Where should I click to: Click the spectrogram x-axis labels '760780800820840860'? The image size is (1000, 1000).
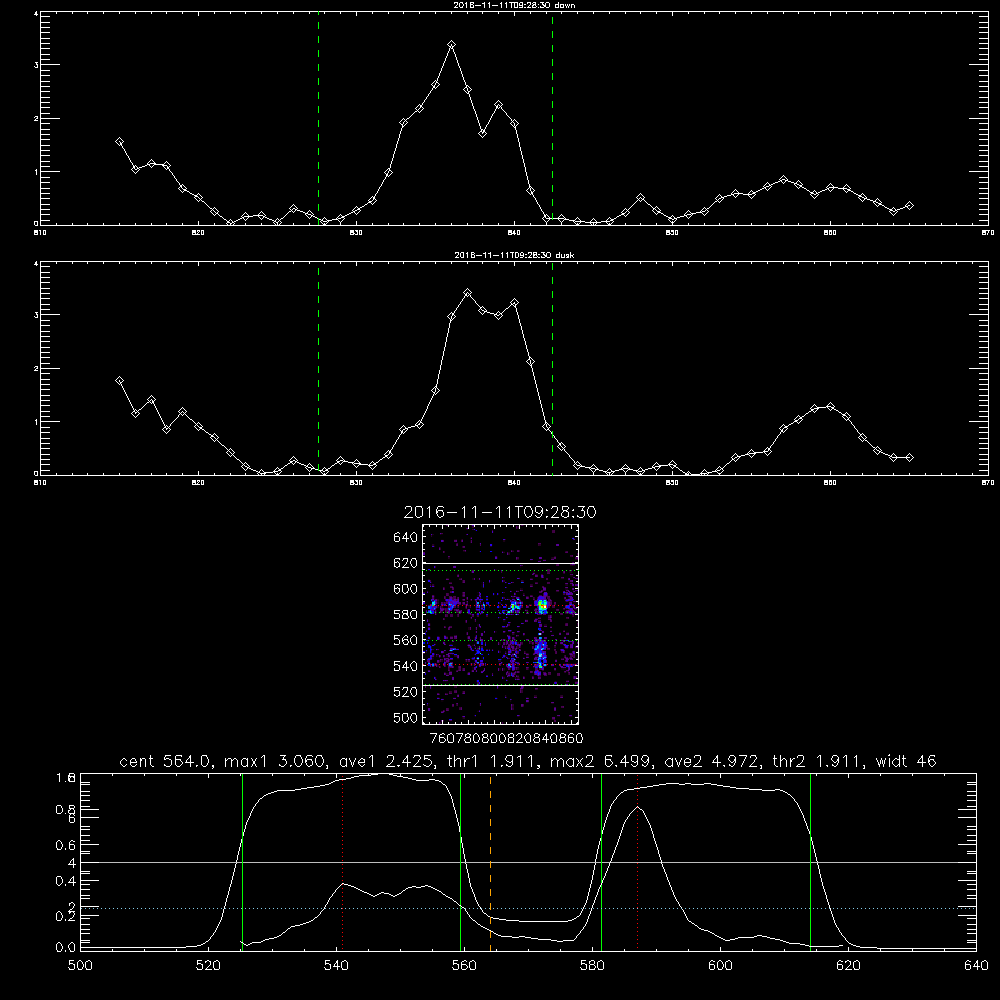507,739
